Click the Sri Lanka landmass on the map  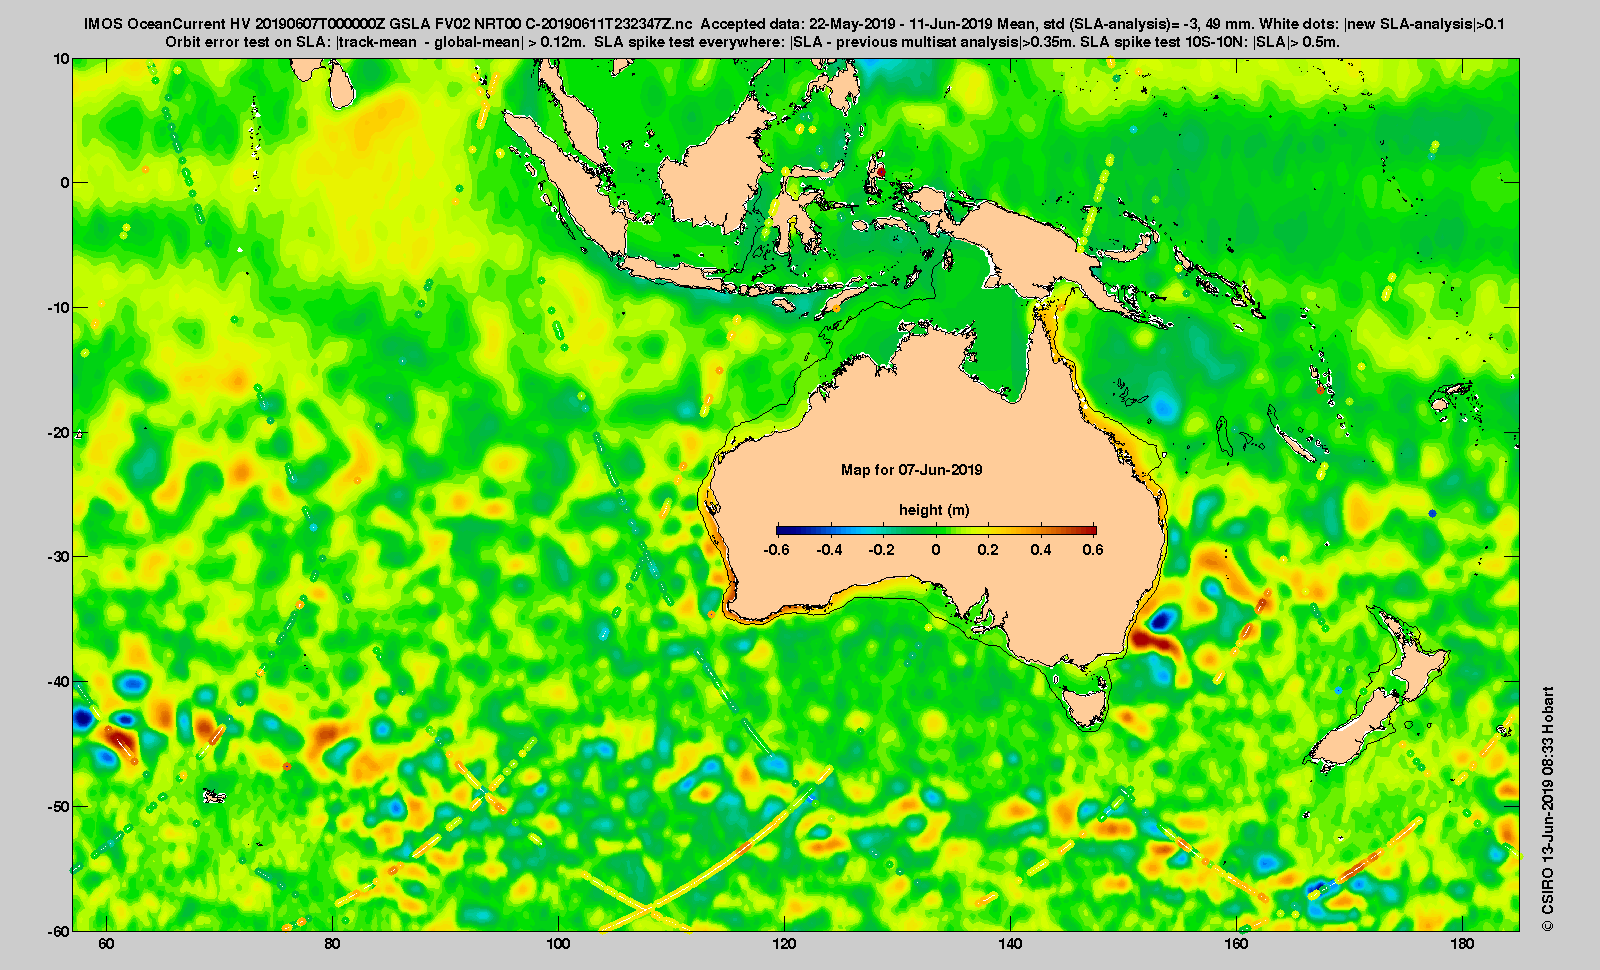[x=341, y=85]
